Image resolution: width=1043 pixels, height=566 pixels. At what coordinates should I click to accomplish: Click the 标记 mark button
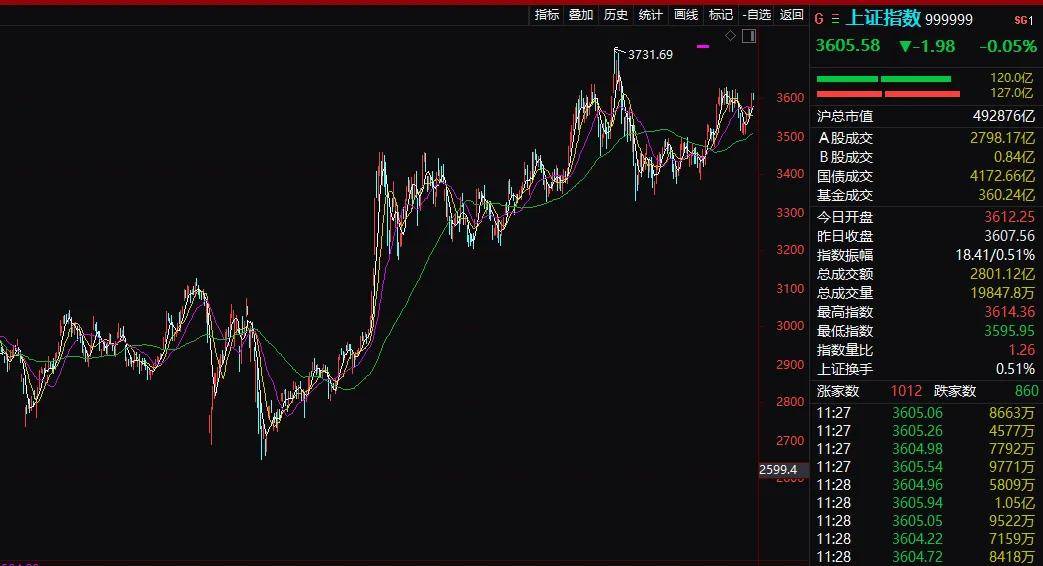pyautogui.click(x=721, y=15)
